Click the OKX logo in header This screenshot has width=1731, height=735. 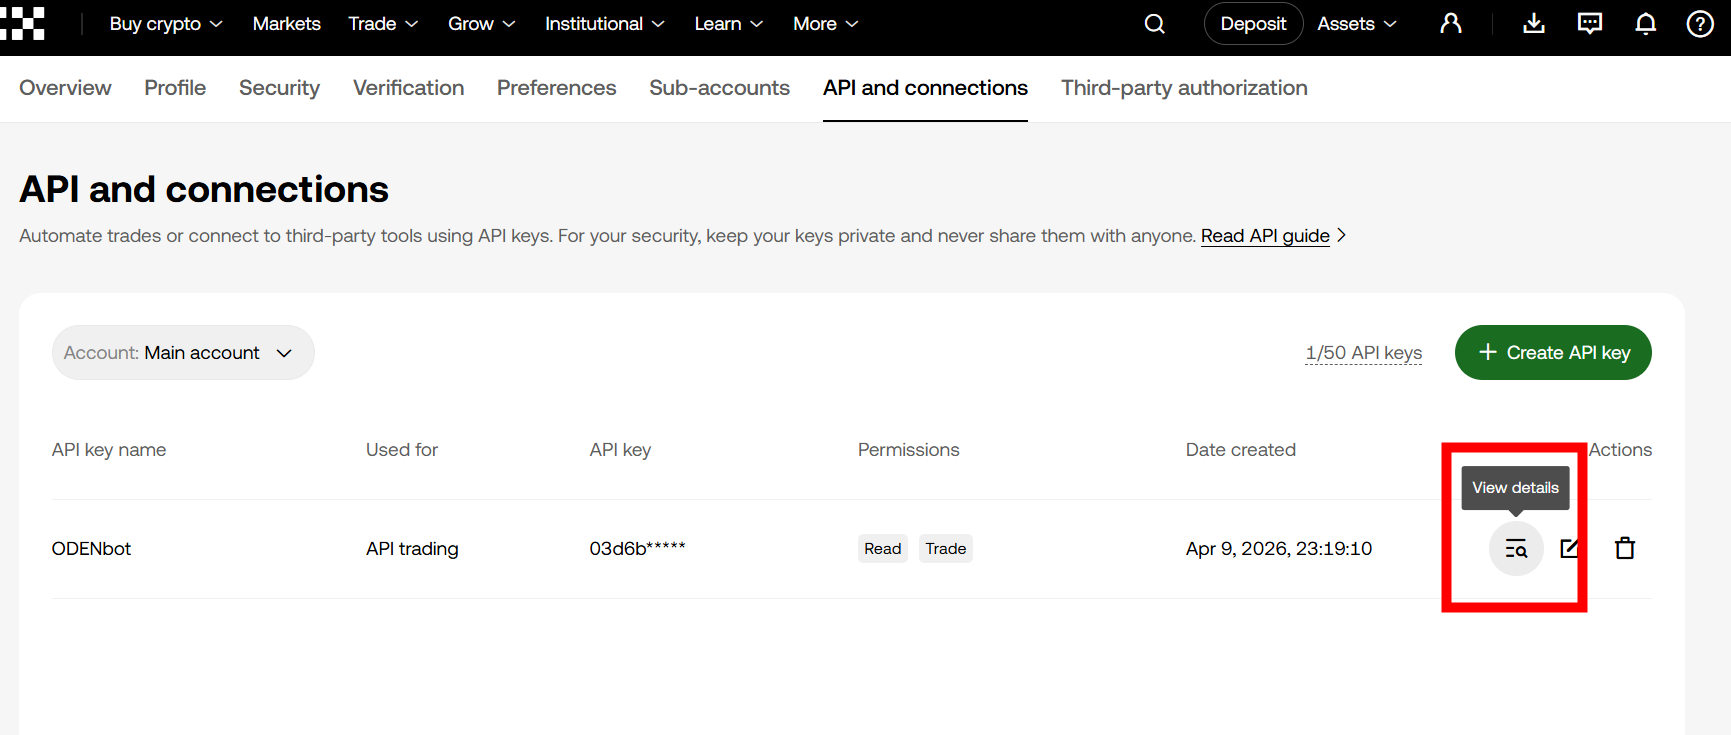click(24, 23)
